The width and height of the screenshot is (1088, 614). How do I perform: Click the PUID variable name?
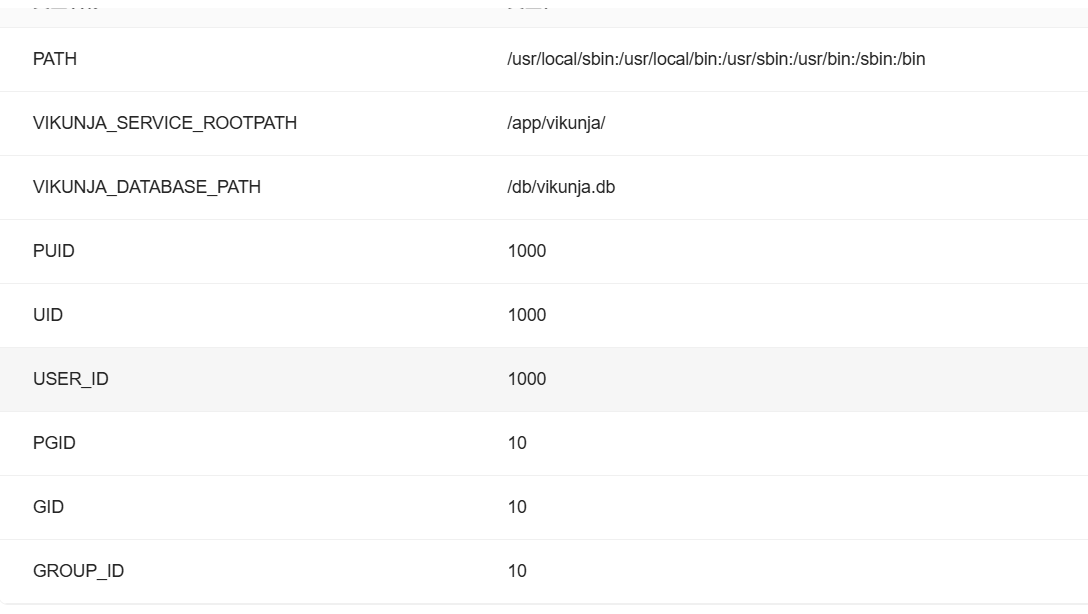tap(54, 251)
